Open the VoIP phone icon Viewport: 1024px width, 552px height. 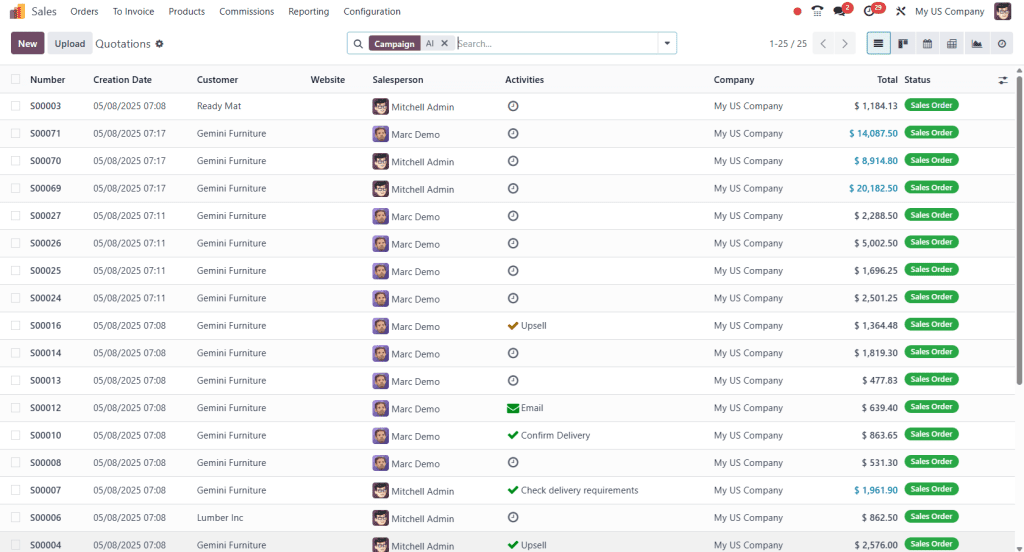tap(817, 12)
